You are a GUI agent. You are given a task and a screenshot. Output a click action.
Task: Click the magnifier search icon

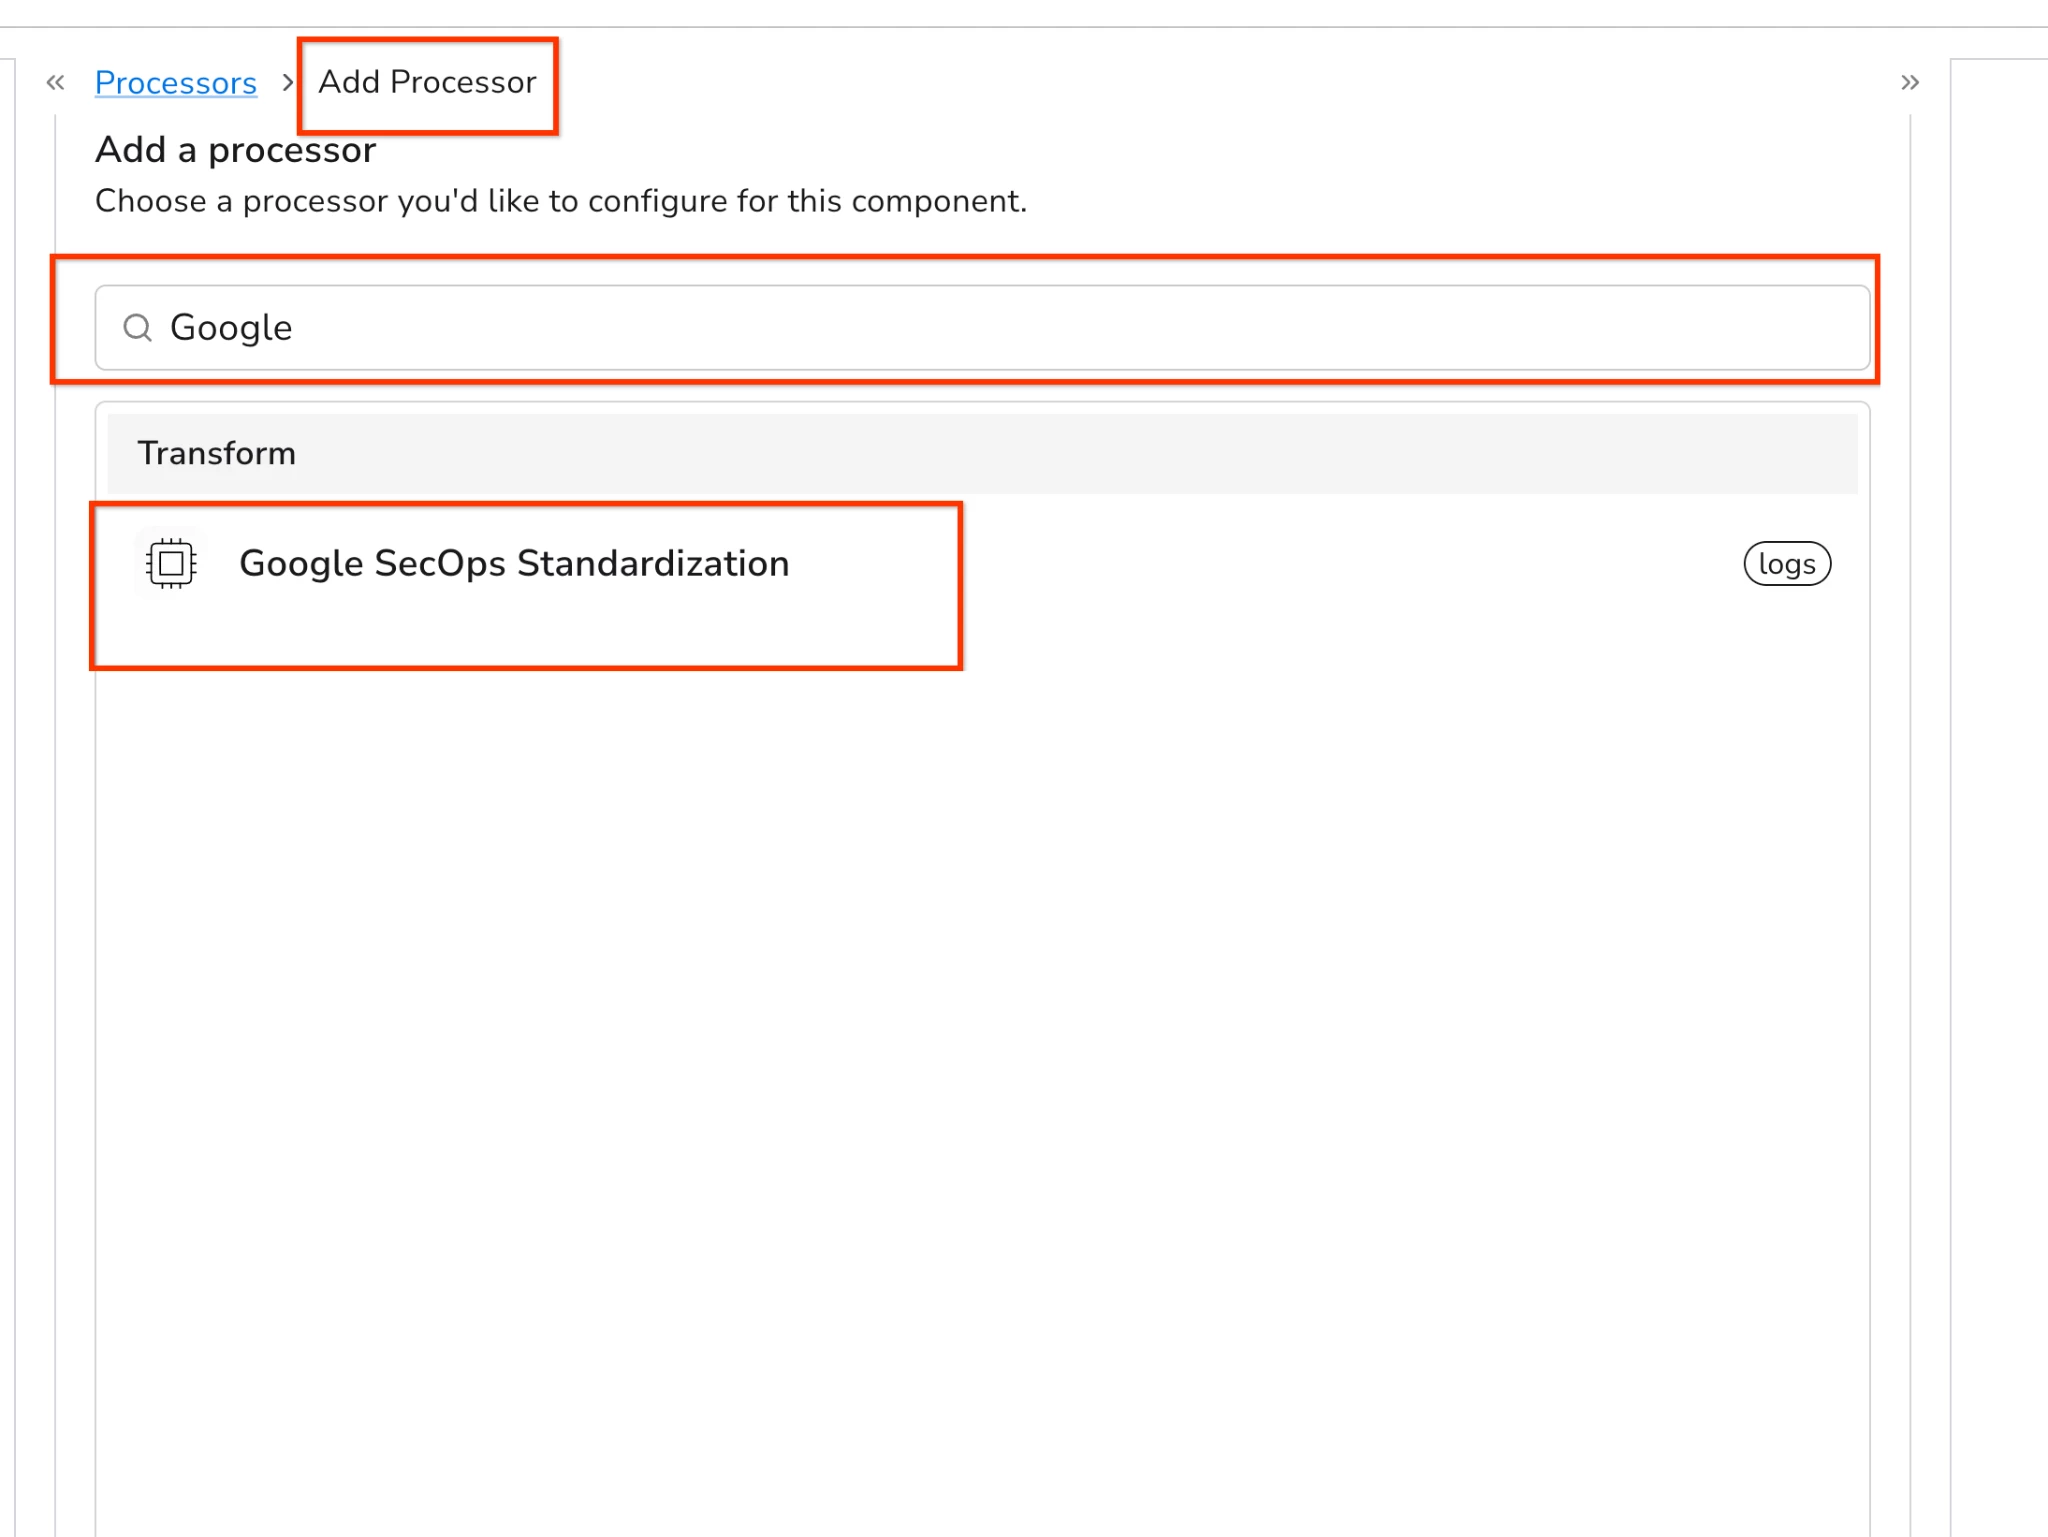pyautogui.click(x=137, y=328)
